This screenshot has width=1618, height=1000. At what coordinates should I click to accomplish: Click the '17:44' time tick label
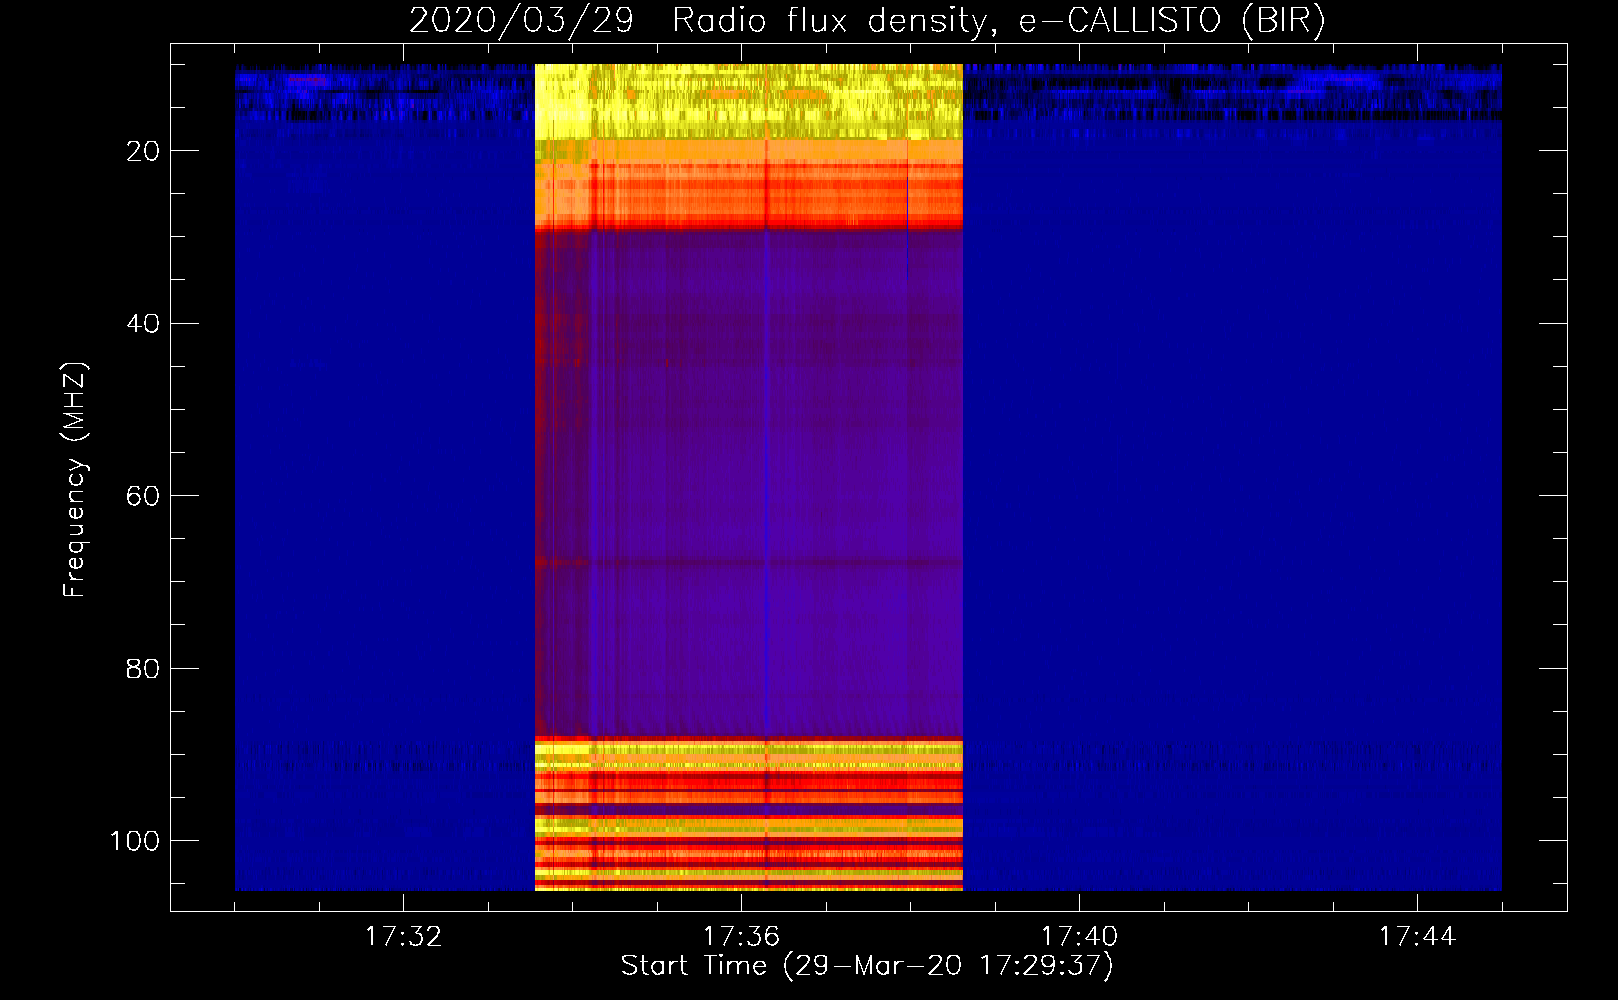coord(1417,936)
